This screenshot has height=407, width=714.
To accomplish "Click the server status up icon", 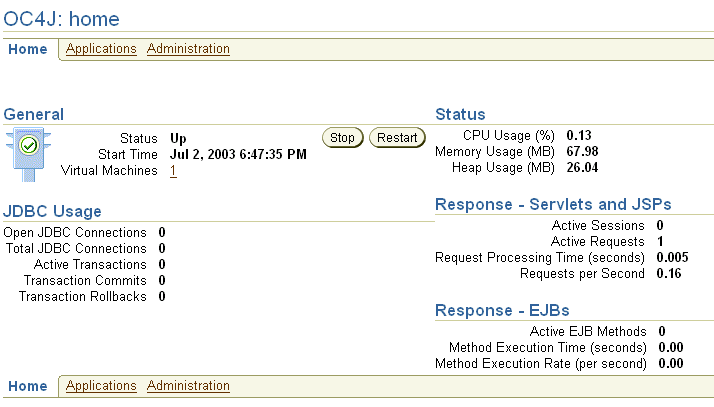I will tap(28, 154).
